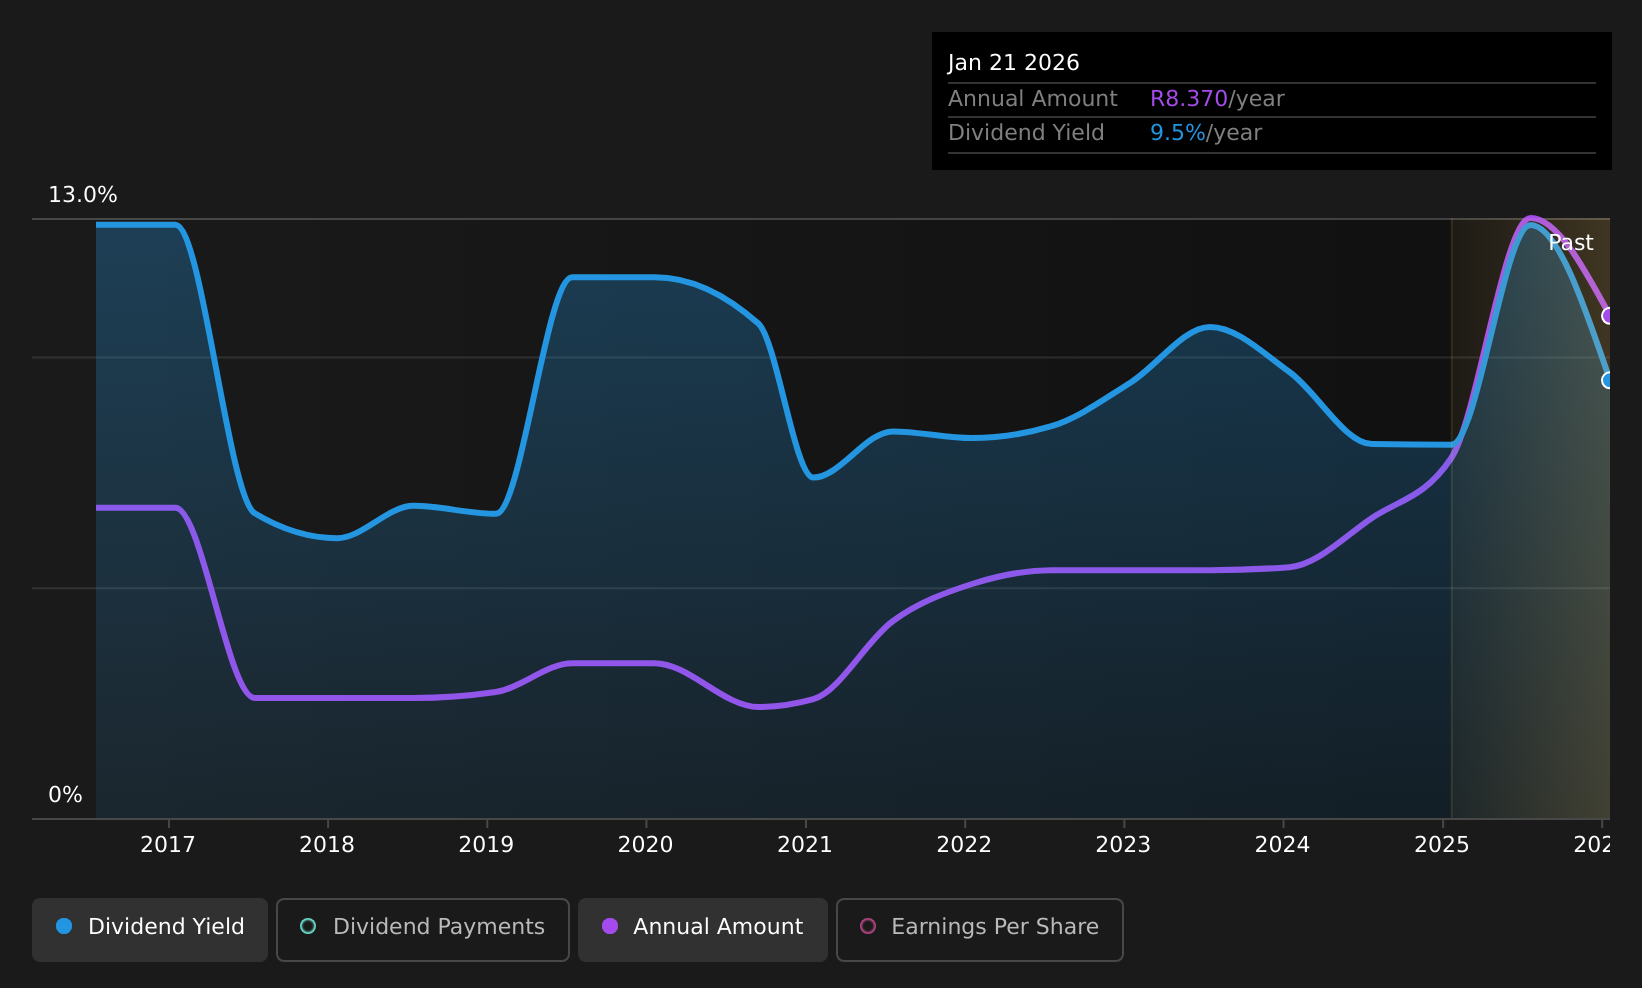This screenshot has width=1642, height=988.
Task: Click the R8.370/year annual amount value
Action: click(1217, 99)
